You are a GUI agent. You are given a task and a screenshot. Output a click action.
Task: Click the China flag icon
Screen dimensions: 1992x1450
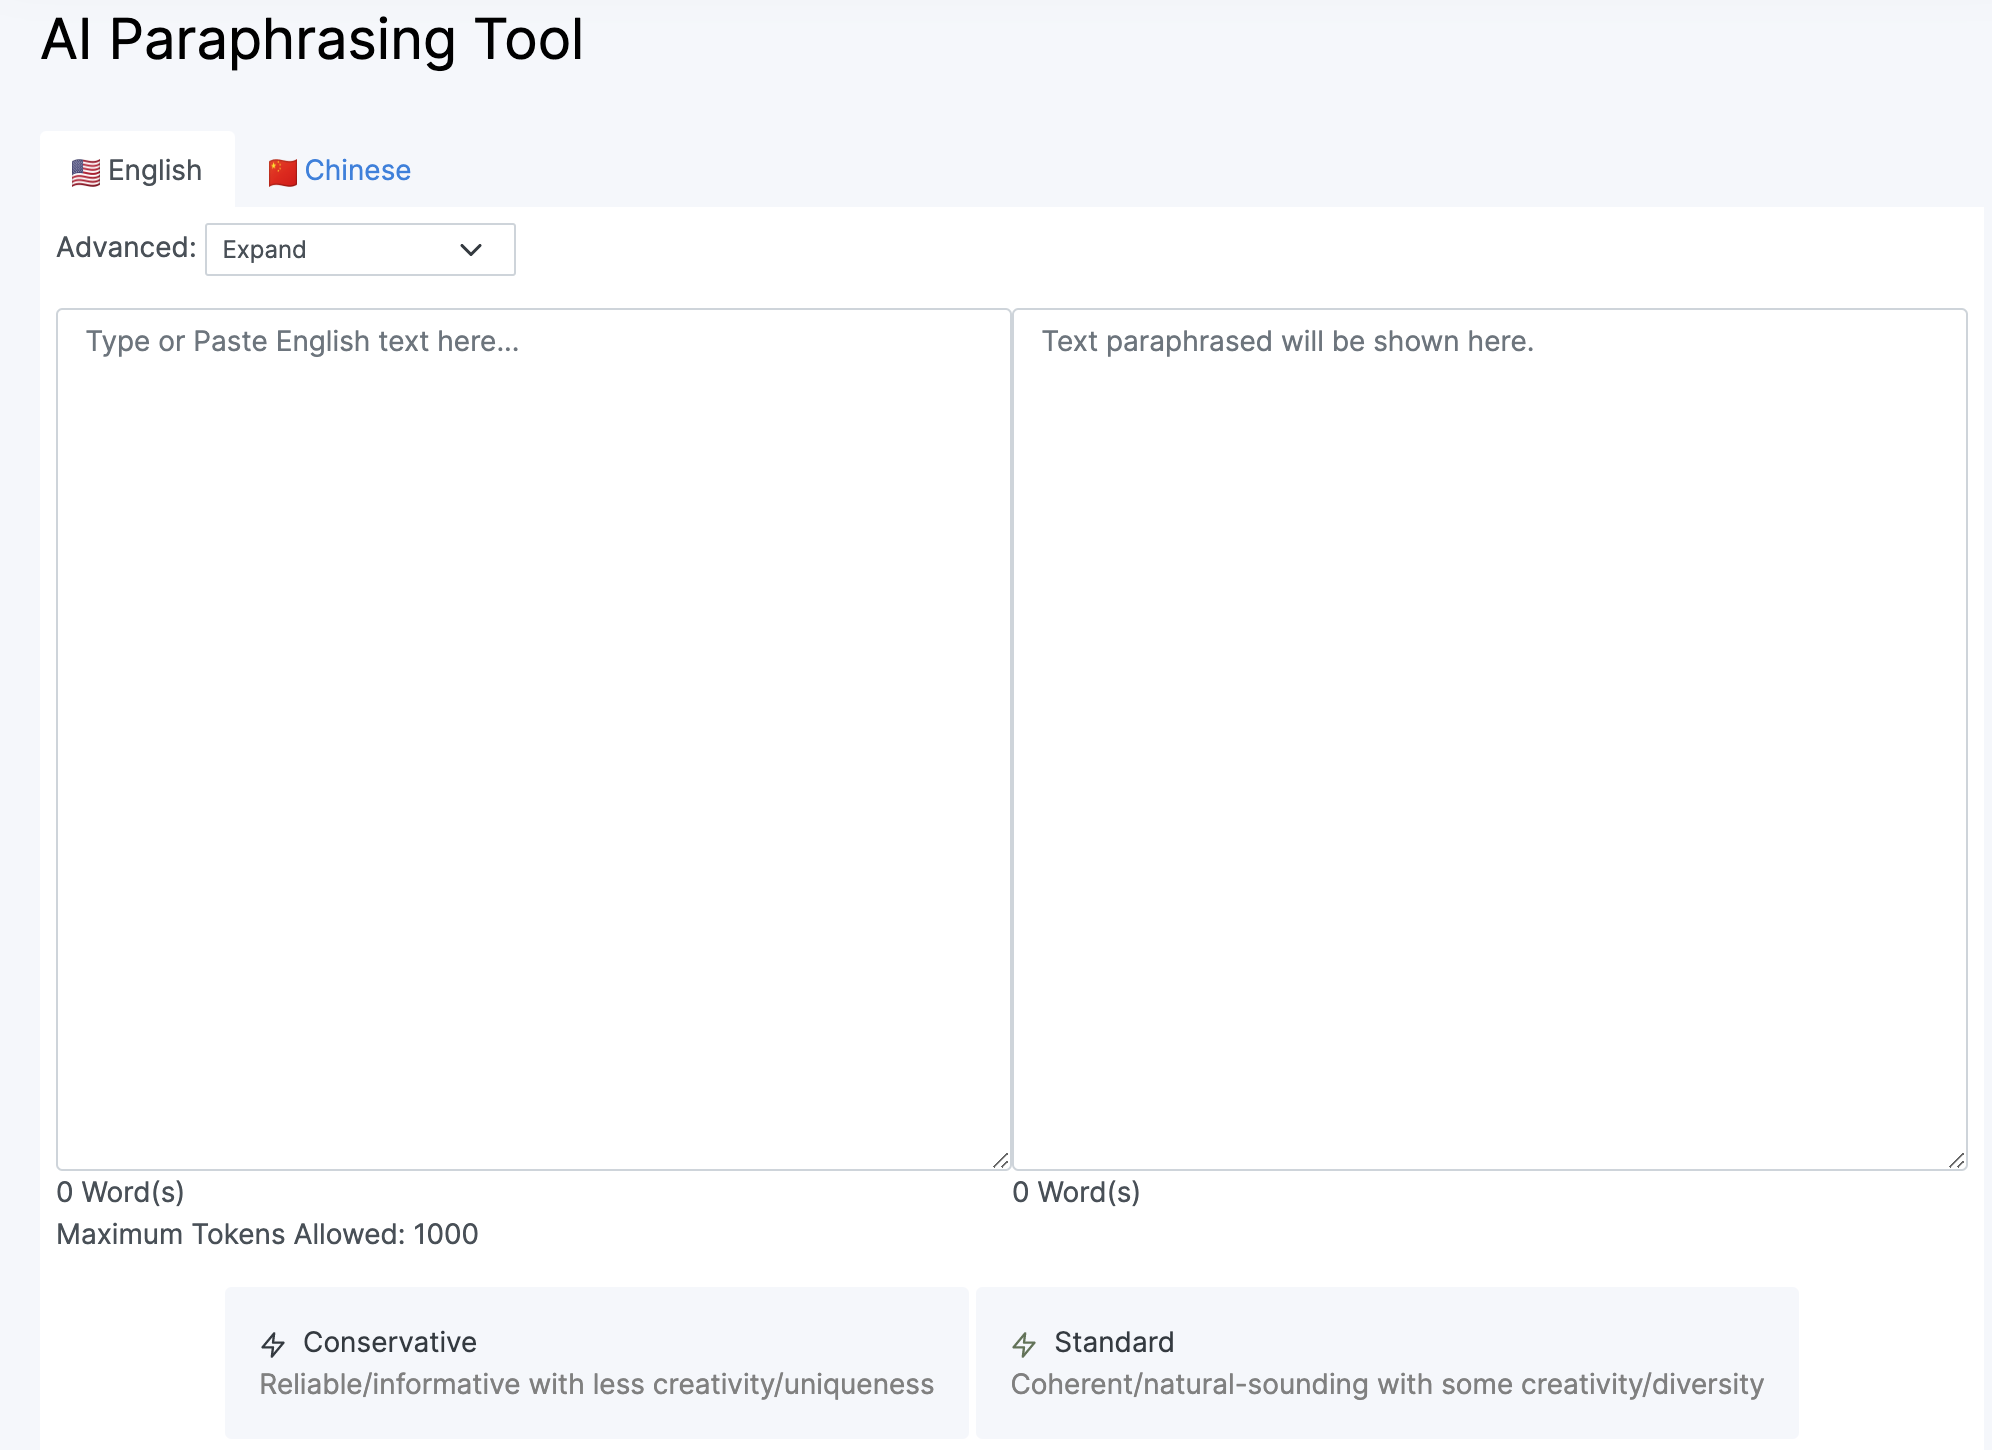282,172
